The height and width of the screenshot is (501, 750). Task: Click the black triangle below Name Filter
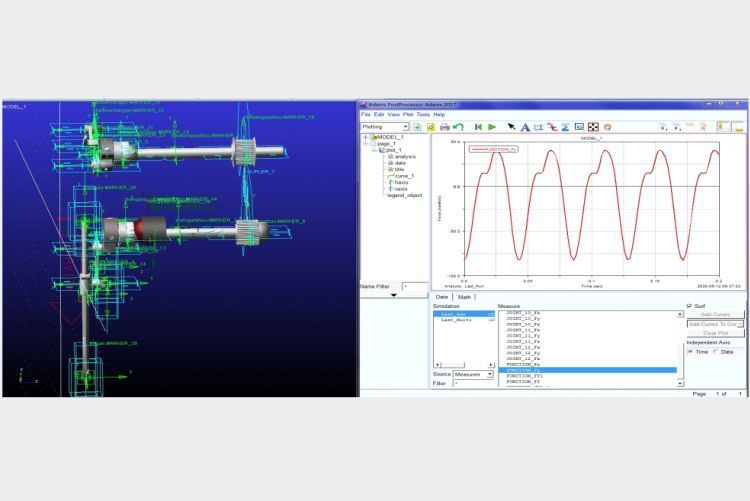394,295
